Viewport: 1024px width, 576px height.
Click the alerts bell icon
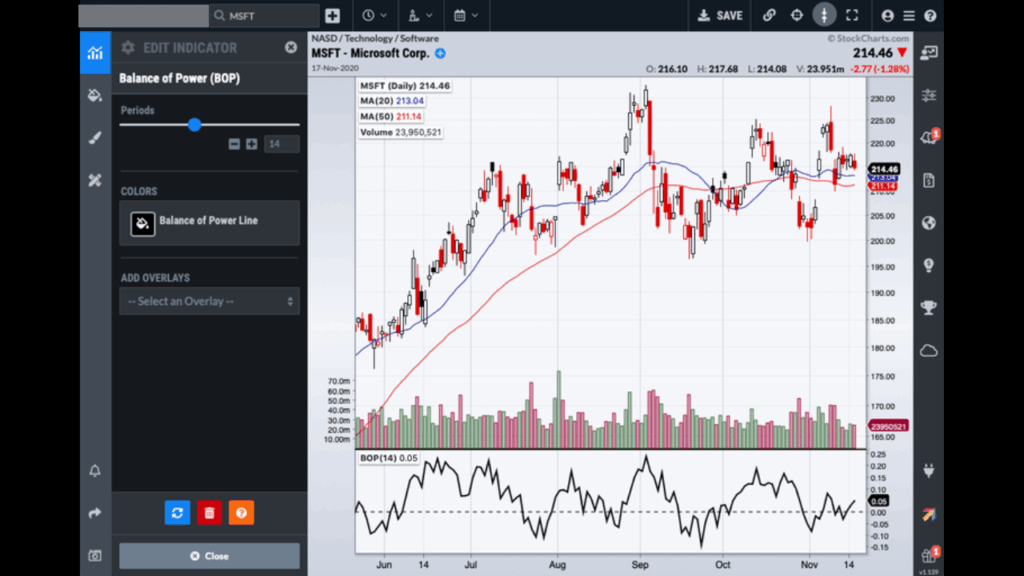[x=95, y=471]
